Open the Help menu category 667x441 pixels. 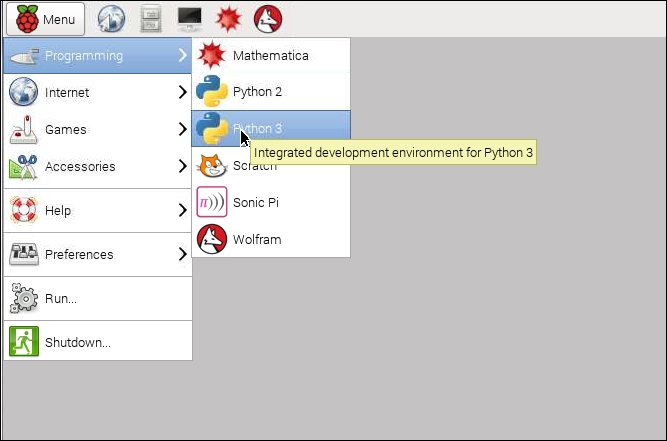(x=98, y=211)
